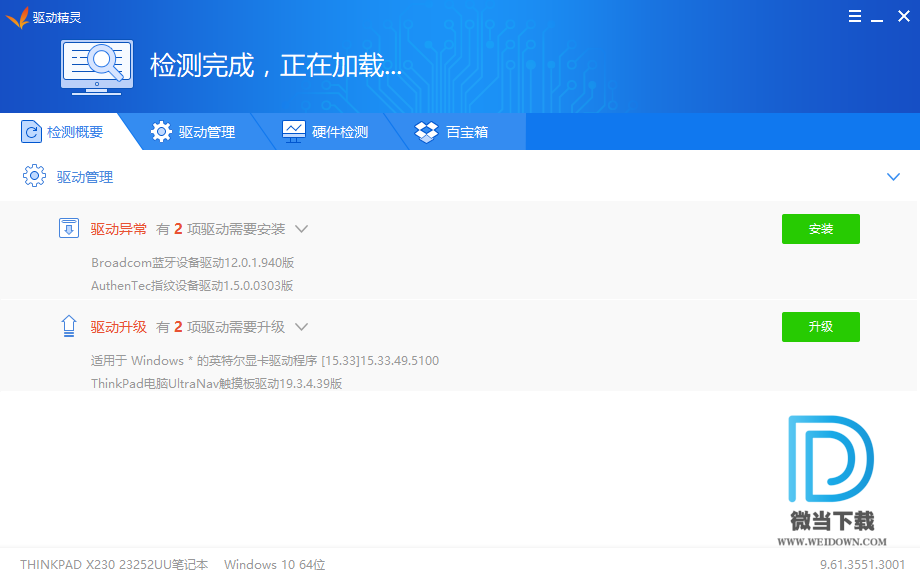Open the hamburger main menu icon
Image resolution: width=920 pixels, height=580 pixels.
[855, 16]
